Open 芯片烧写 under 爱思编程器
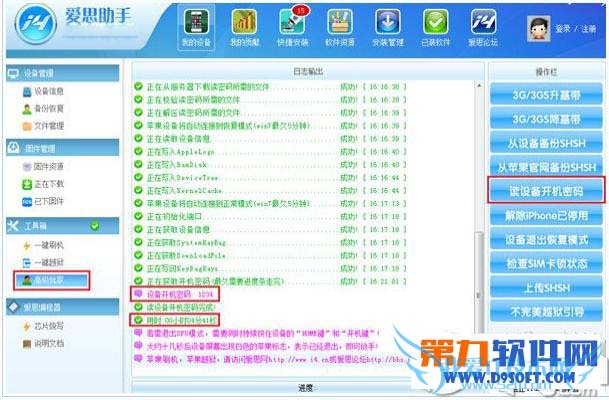609x400 pixels. (43, 326)
